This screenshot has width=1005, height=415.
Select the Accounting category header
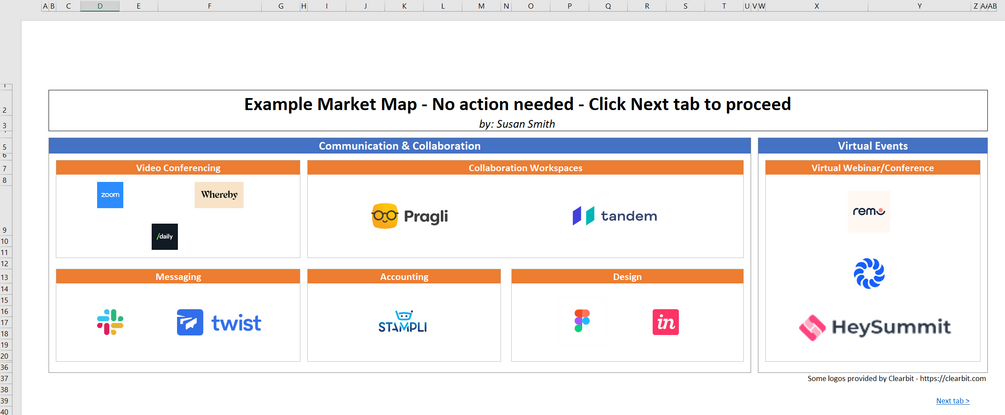(x=404, y=276)
